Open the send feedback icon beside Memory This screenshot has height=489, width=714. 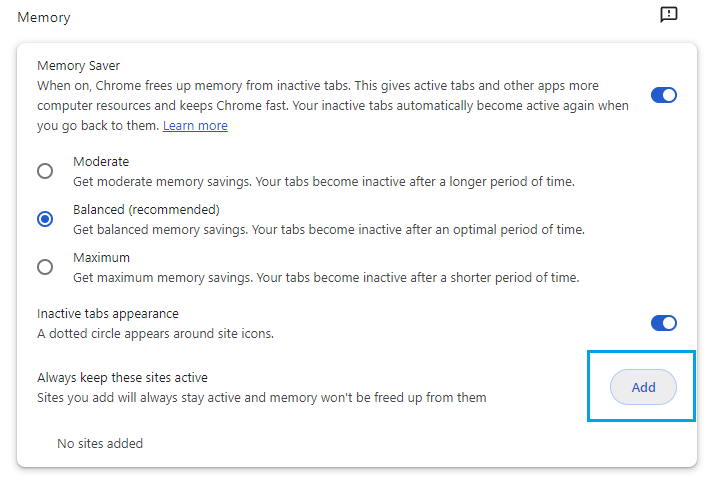coord(669,15)
